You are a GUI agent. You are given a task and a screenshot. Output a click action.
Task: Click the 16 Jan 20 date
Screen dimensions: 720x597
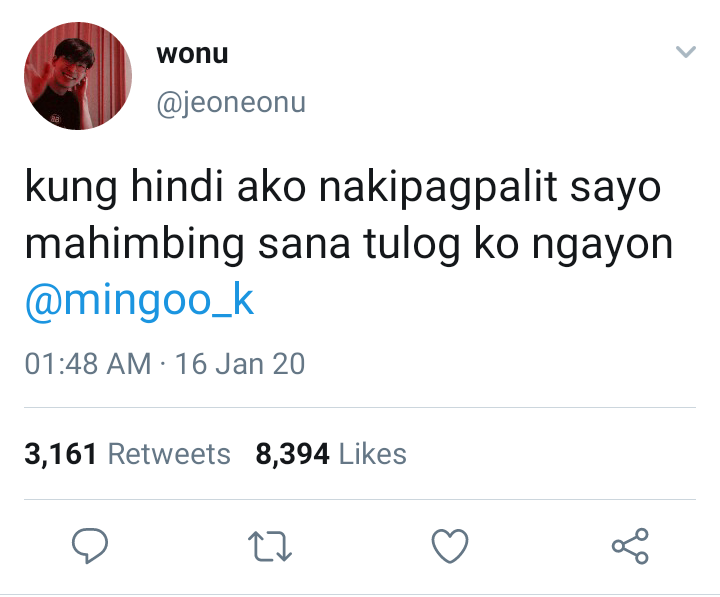240,364
